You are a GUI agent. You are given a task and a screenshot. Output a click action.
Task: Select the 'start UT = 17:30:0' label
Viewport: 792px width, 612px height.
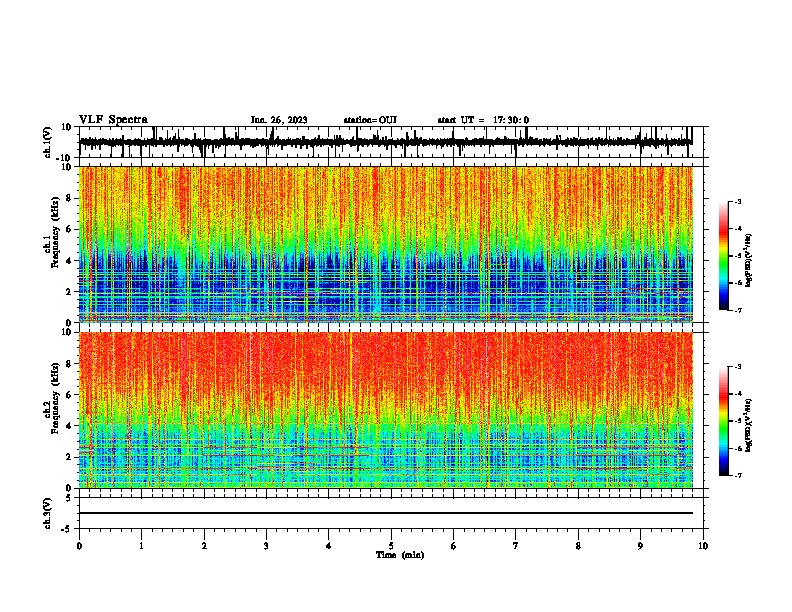(x=483, y=120)
